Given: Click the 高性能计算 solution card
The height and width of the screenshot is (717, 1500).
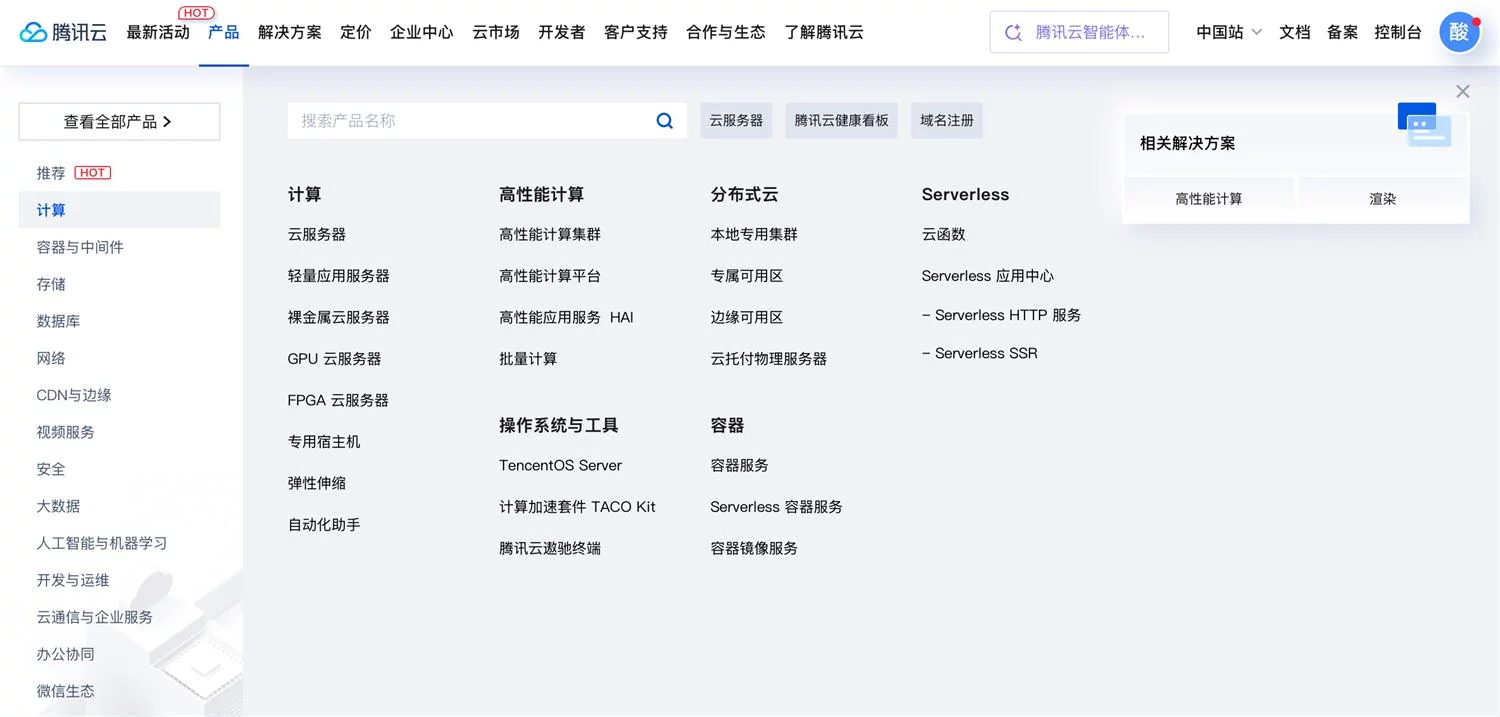Looking at the screenshot, I should coord(1210,197).
